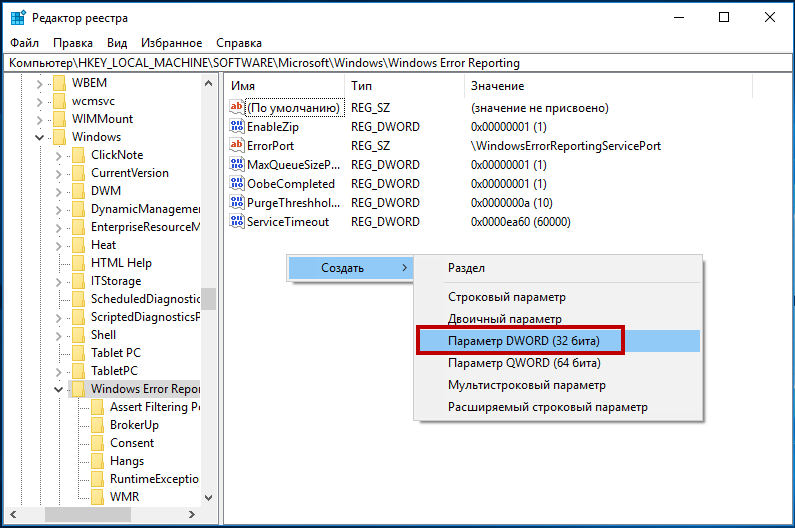
Task: Click the tree scroll down arrow
Action: 208,498
